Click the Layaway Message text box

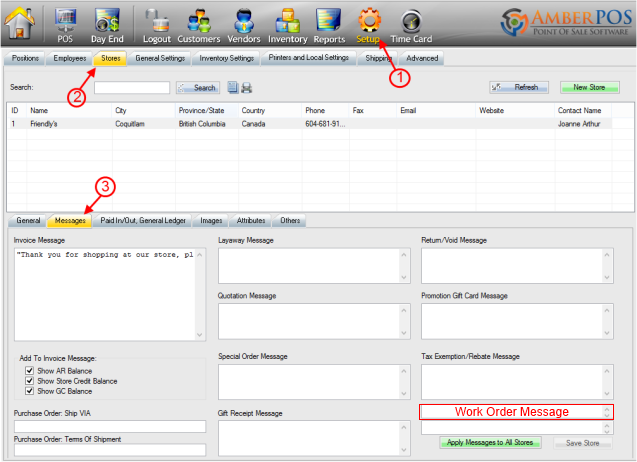314,266
